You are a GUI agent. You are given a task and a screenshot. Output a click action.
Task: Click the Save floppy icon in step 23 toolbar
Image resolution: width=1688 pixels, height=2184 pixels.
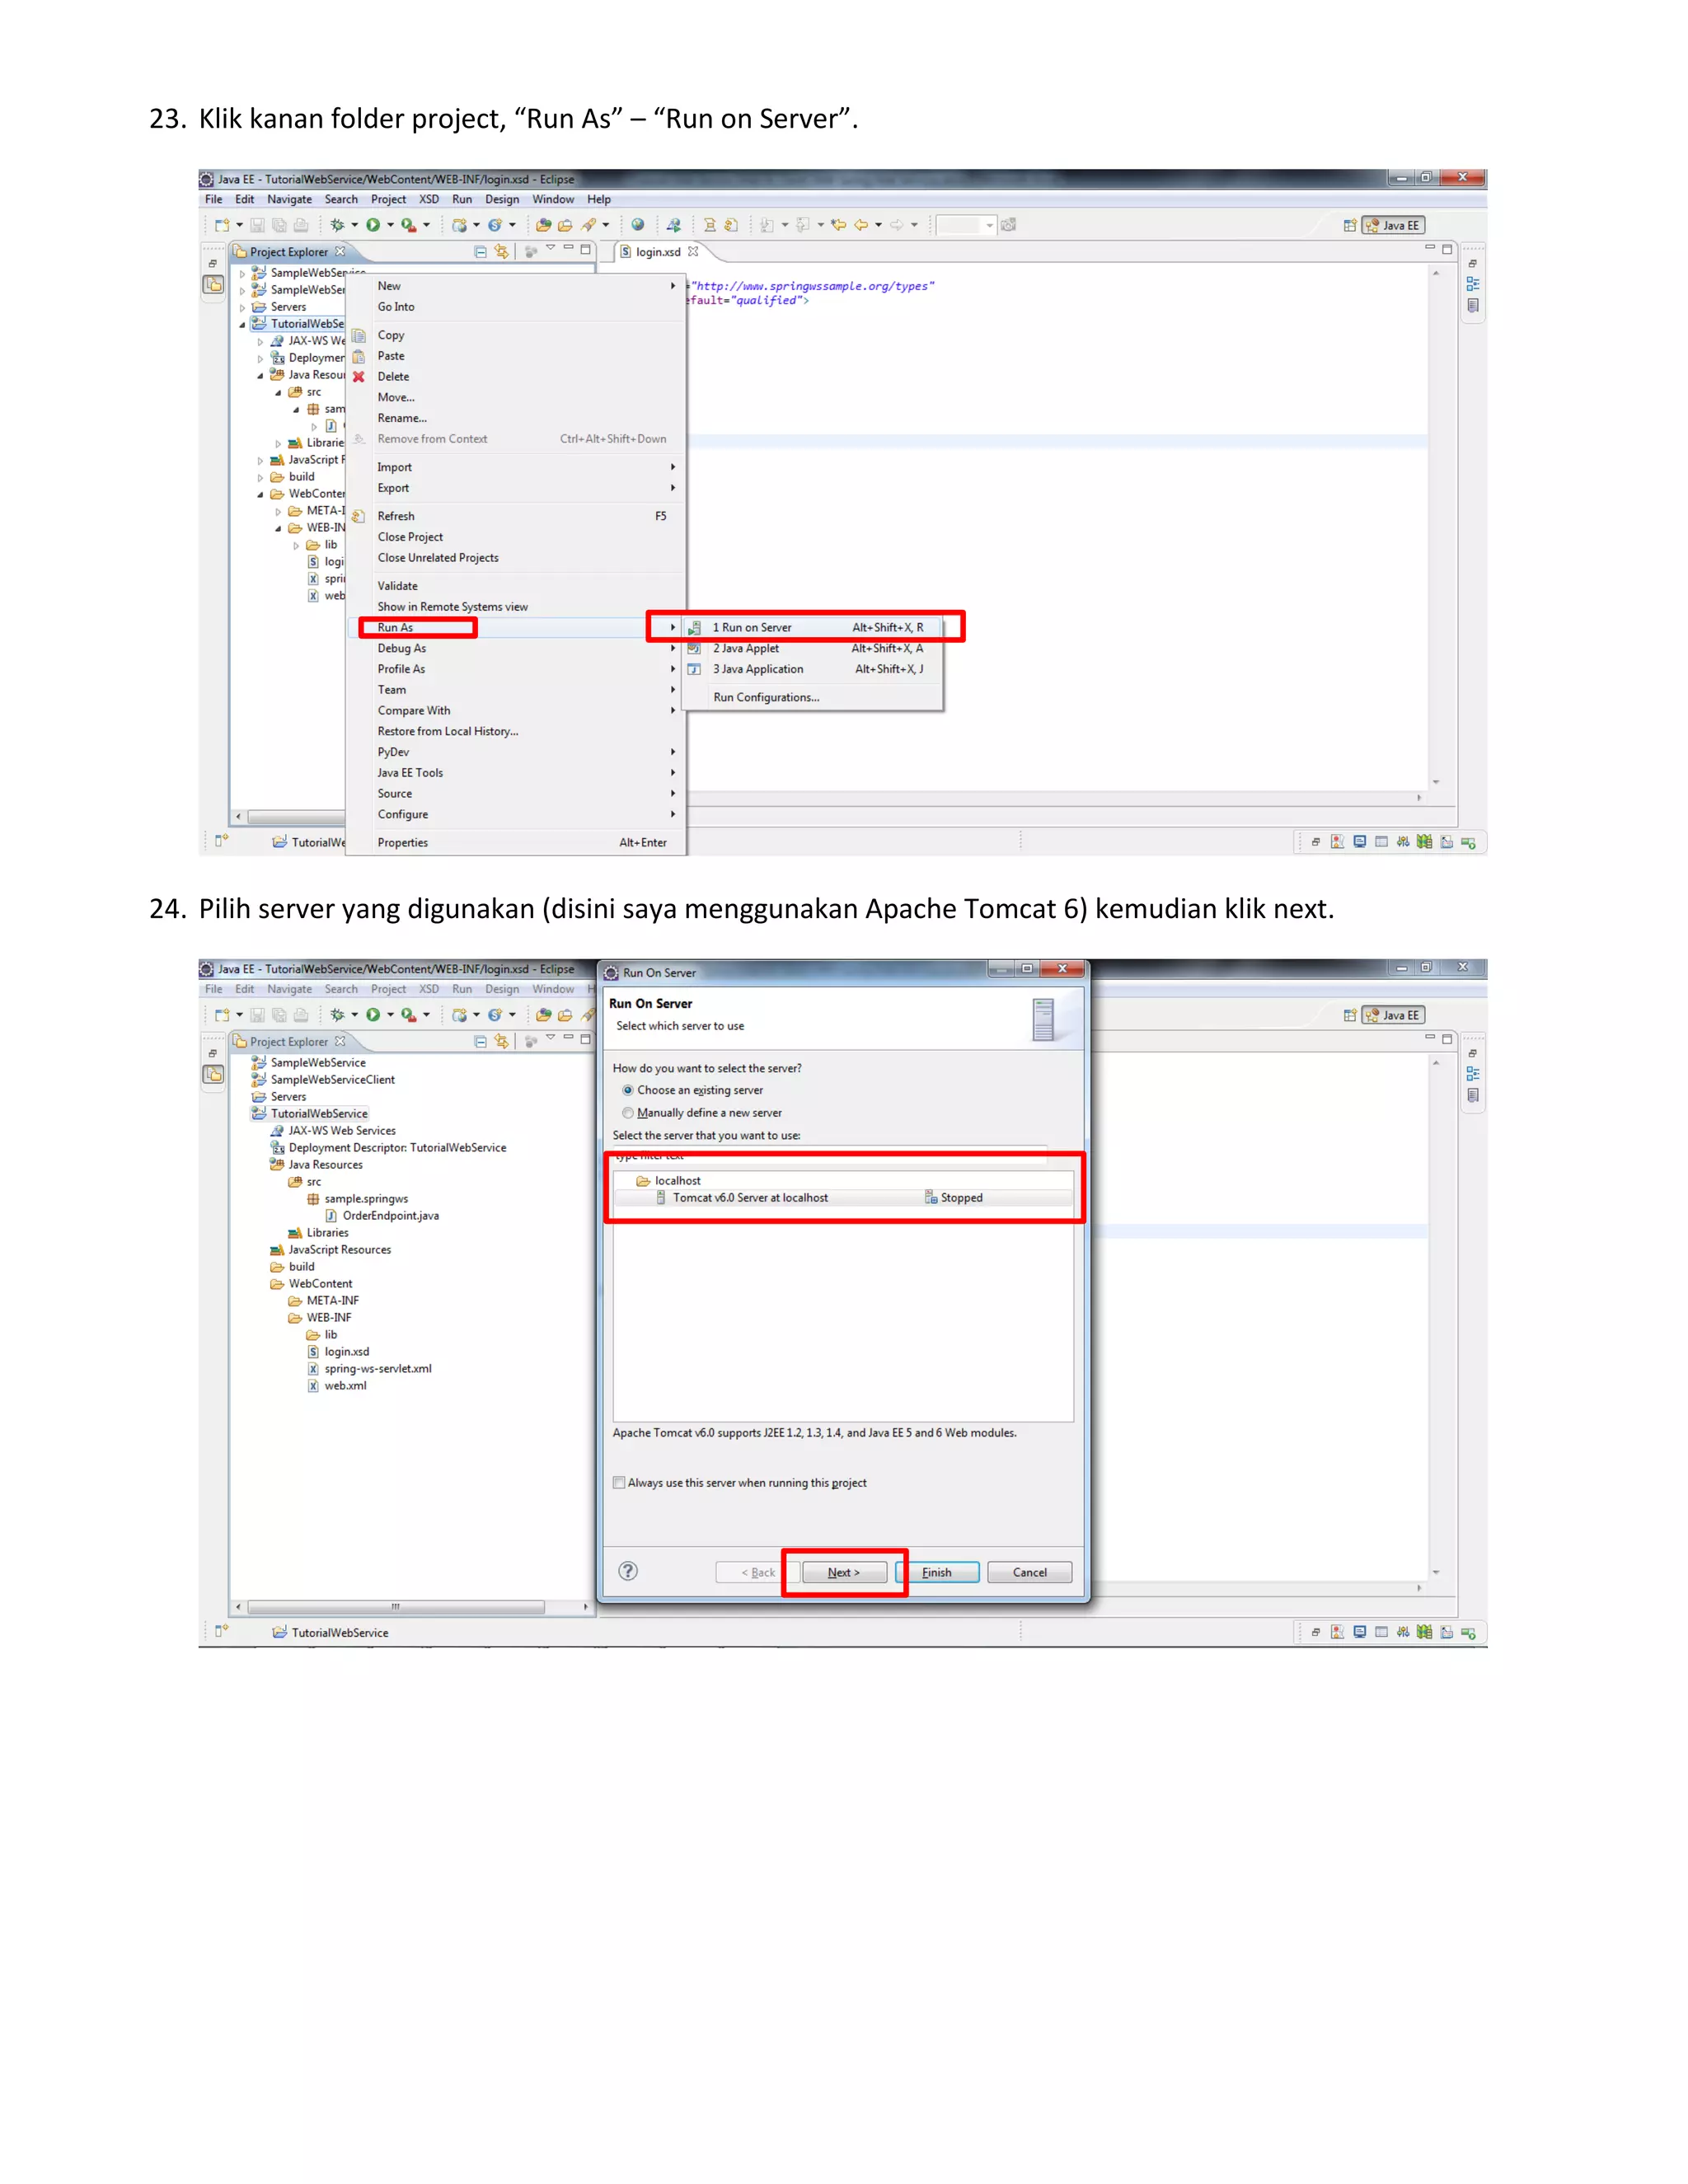(x=257, y=226)
